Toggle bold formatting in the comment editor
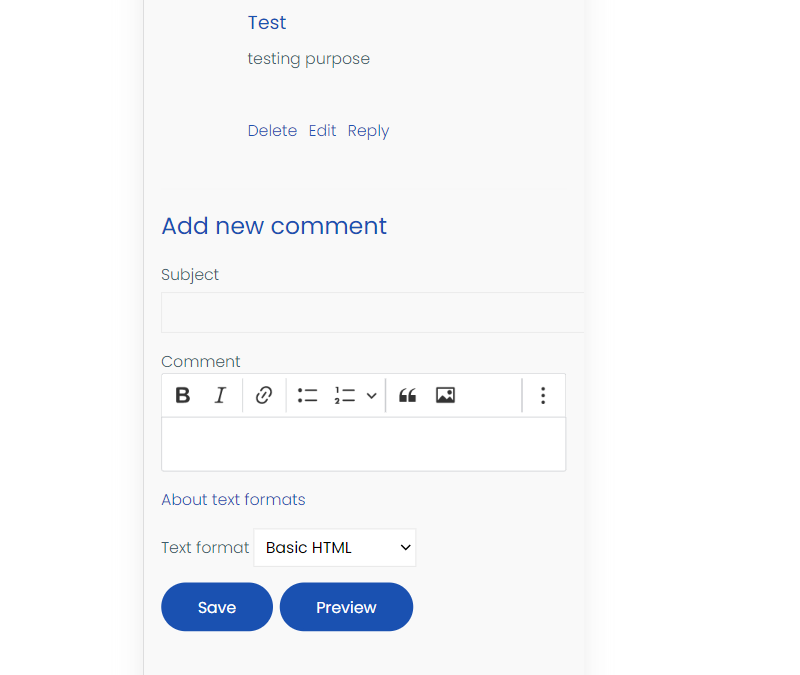 pos(182,395)
